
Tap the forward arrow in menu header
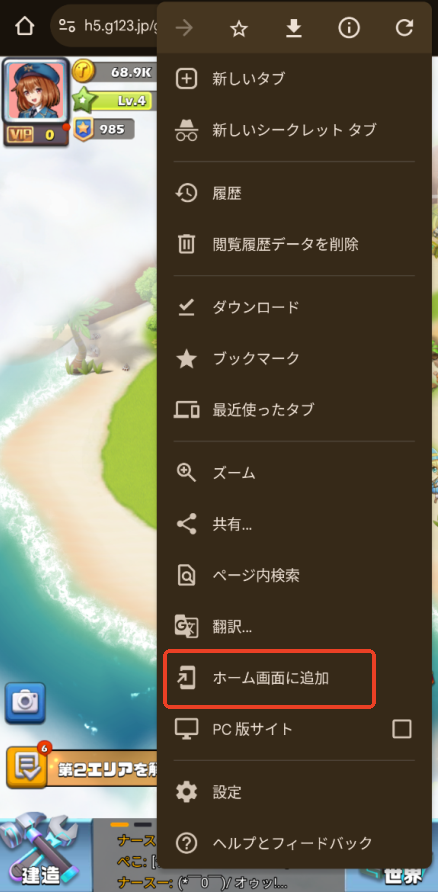184,28
